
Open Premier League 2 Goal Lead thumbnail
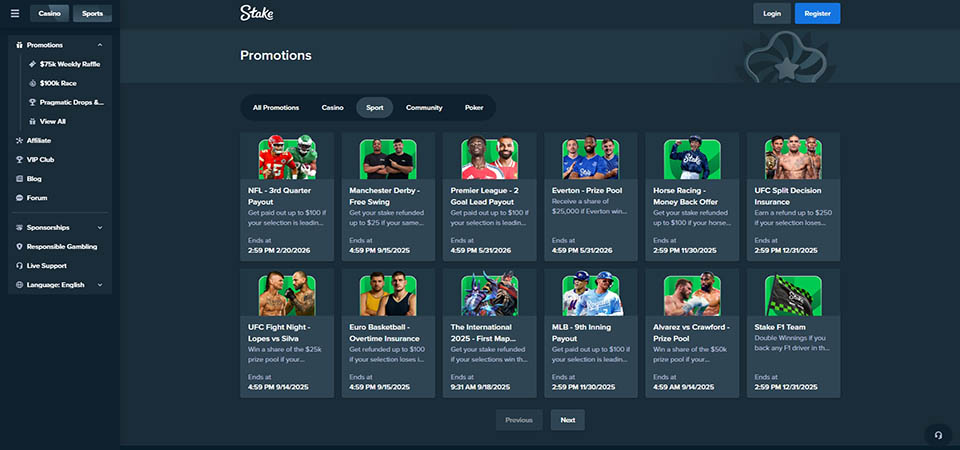[x=490, y=158]
